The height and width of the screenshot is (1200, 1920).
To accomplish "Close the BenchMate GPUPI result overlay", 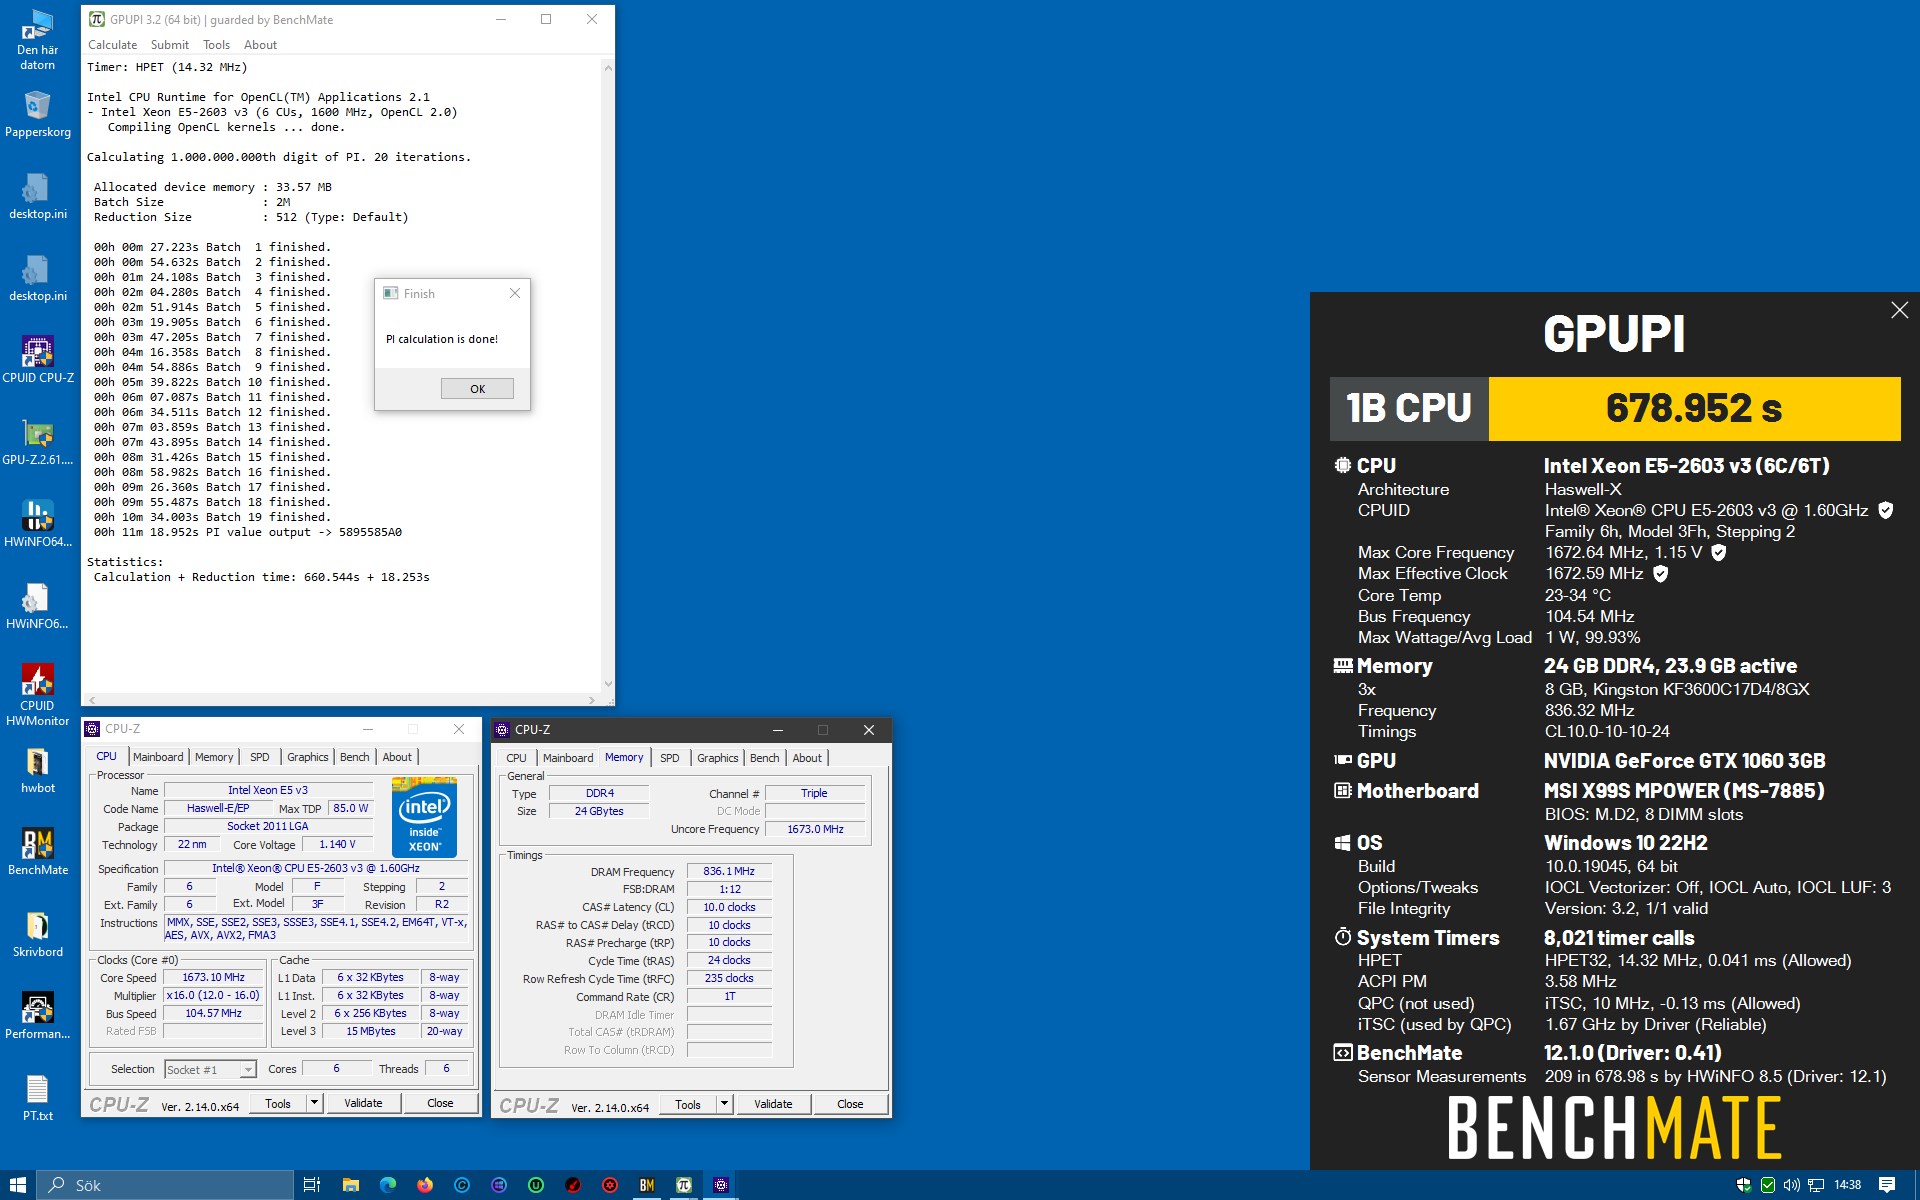I will 1899,310.
